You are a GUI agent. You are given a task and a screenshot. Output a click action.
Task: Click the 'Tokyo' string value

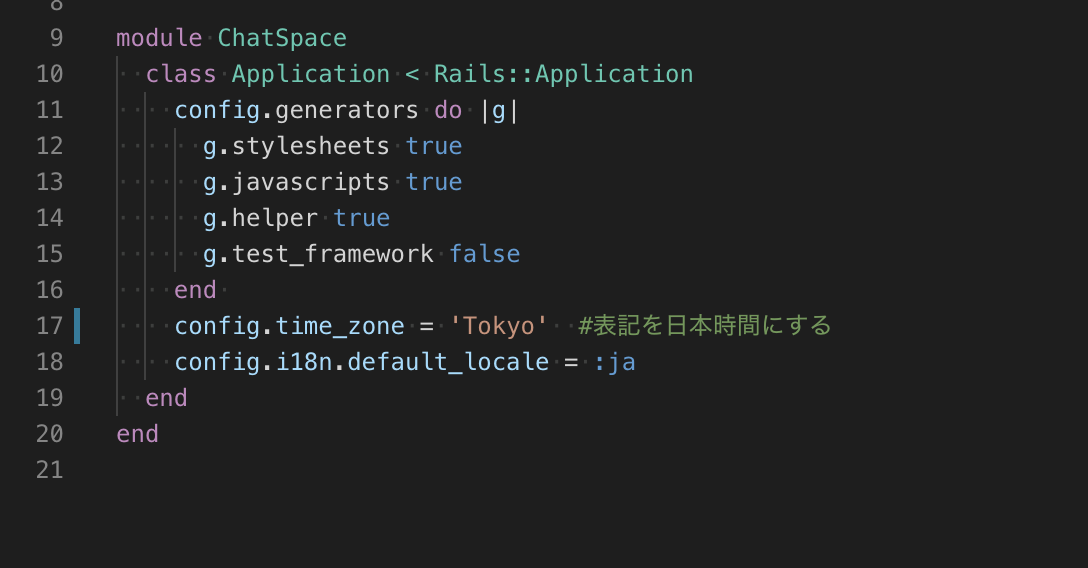pos(498,326)
